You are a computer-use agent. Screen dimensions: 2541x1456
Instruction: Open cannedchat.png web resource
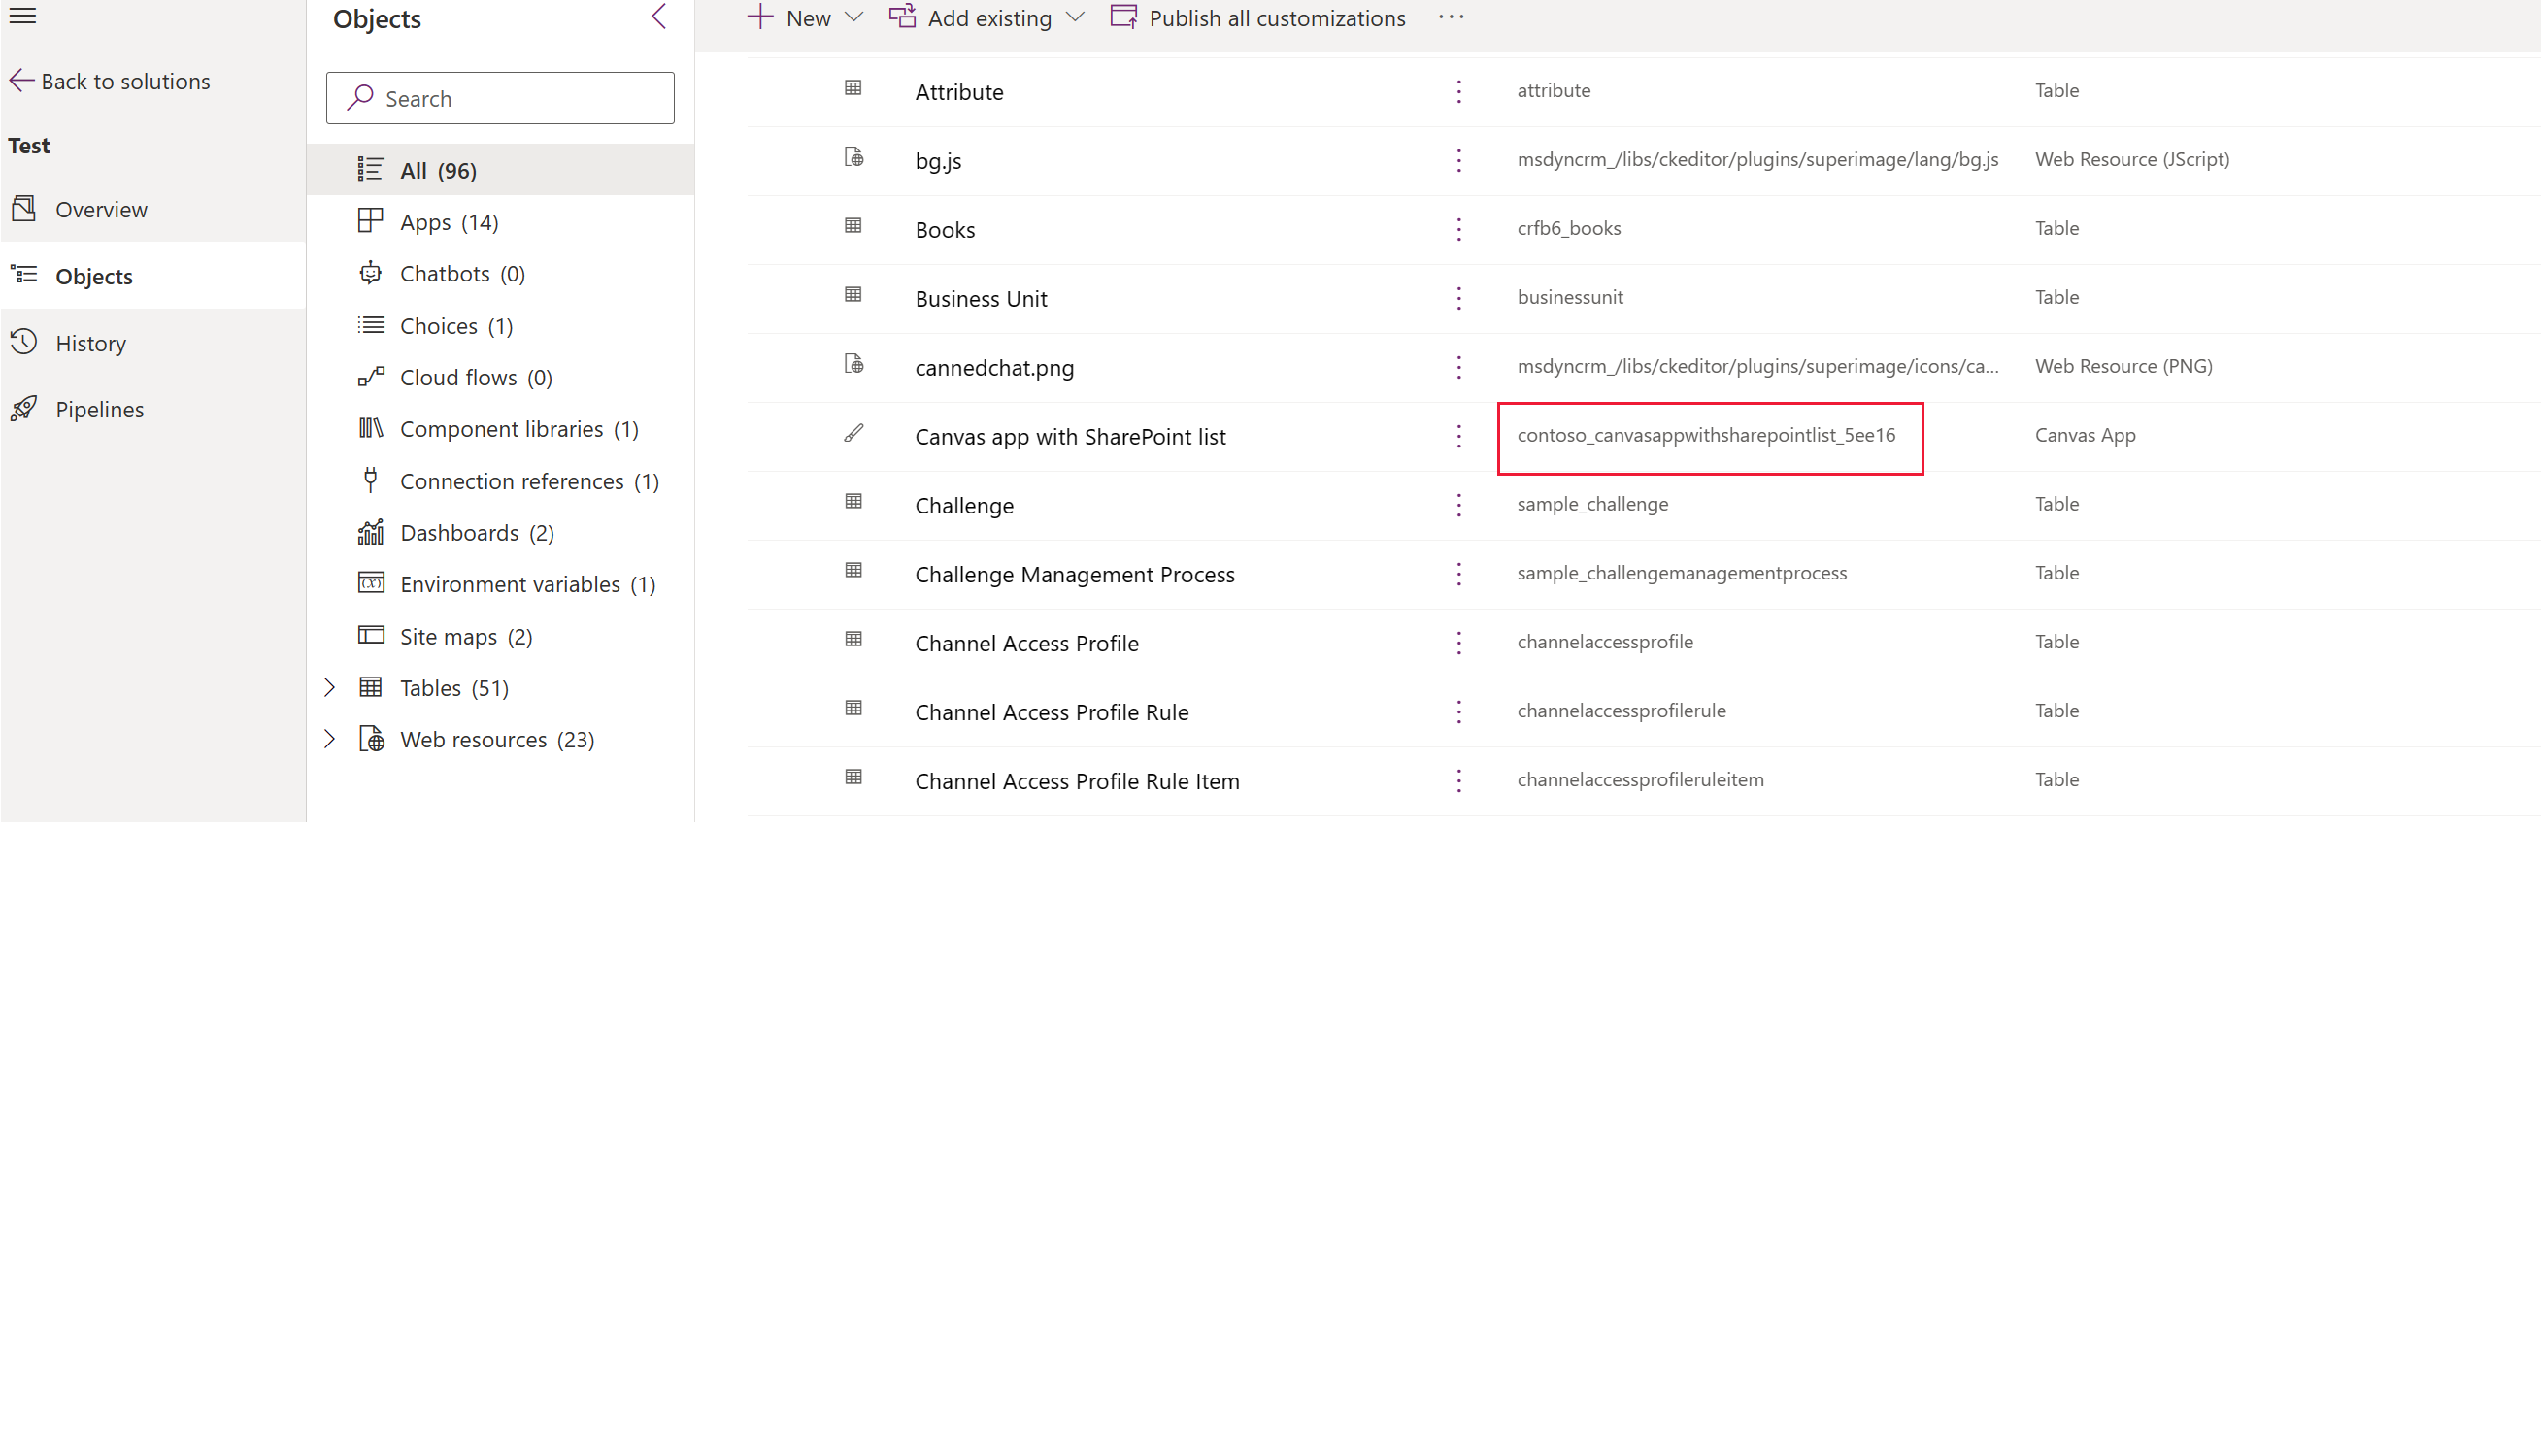(x=994, y=368)
